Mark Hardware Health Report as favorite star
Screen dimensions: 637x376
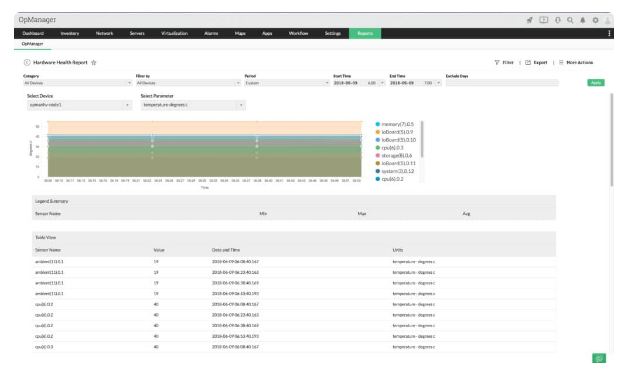[x=94, y=63]
